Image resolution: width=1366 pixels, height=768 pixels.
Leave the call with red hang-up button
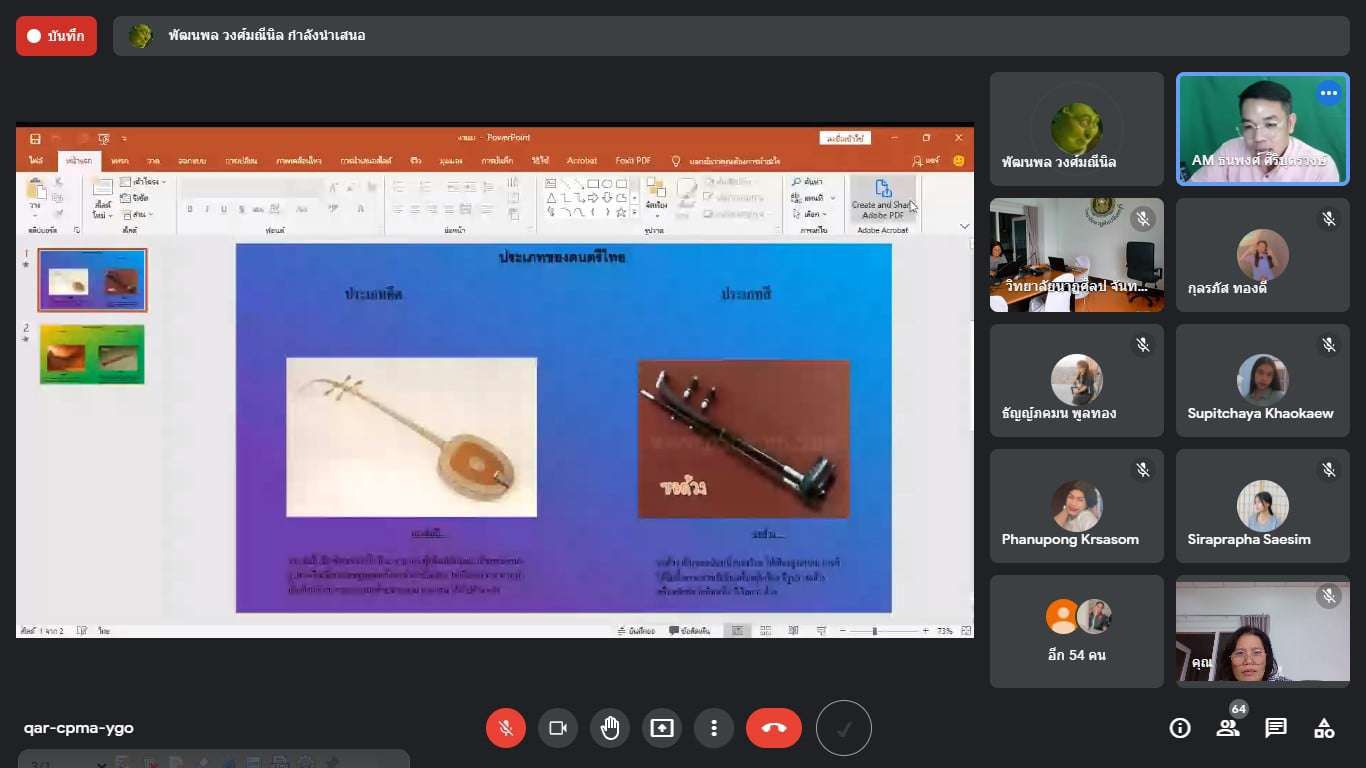774,728
